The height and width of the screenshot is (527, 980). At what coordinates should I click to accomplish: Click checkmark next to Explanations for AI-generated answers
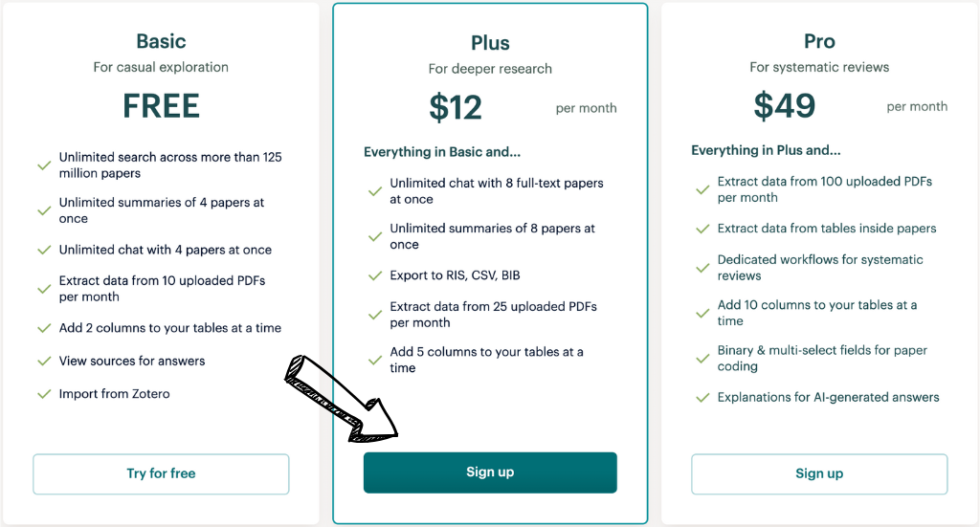[x=702, y=397]
